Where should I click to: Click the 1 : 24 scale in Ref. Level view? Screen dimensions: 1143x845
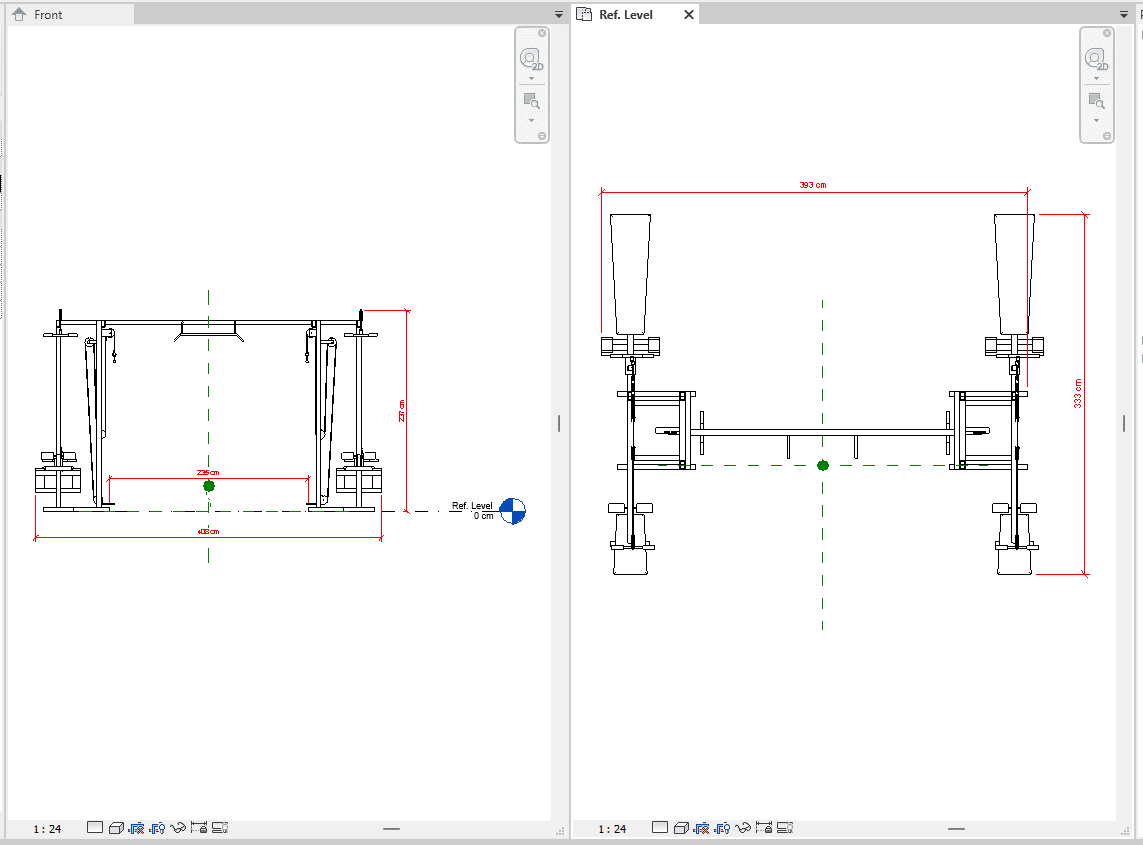(x=612, y=829)
